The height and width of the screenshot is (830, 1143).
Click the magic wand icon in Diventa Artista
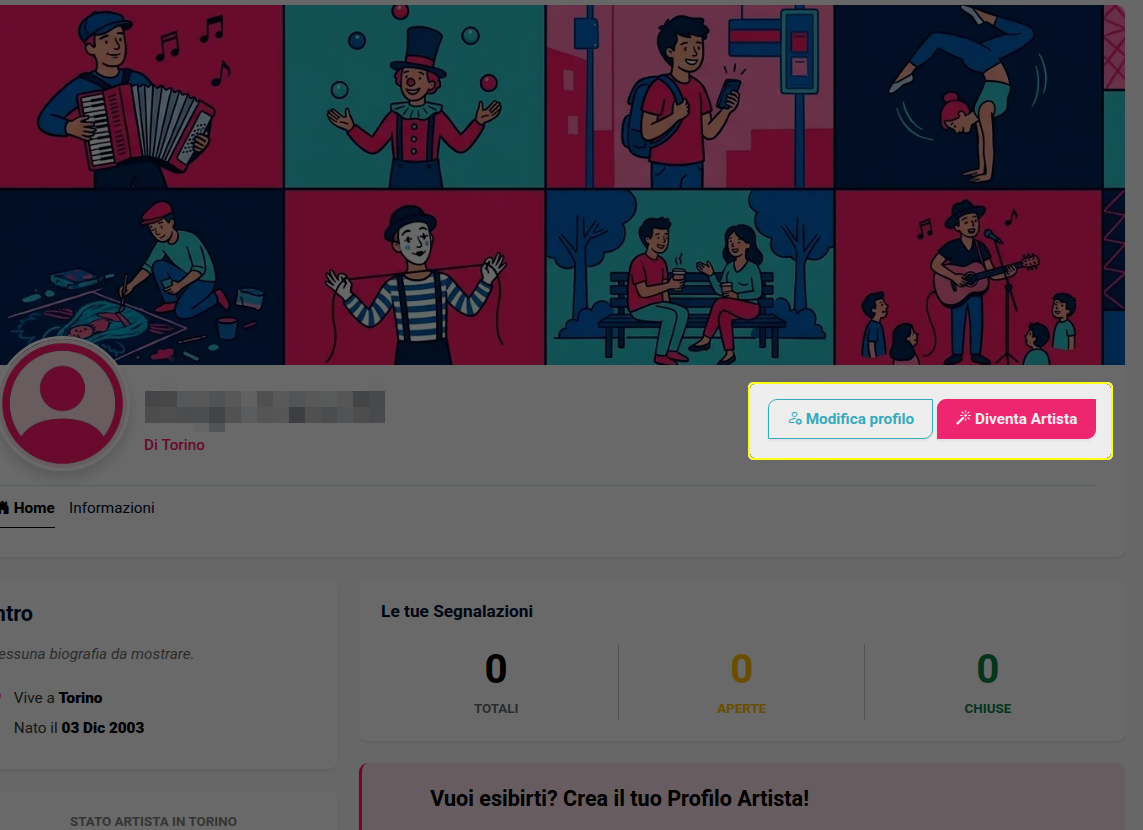point(963,418)
